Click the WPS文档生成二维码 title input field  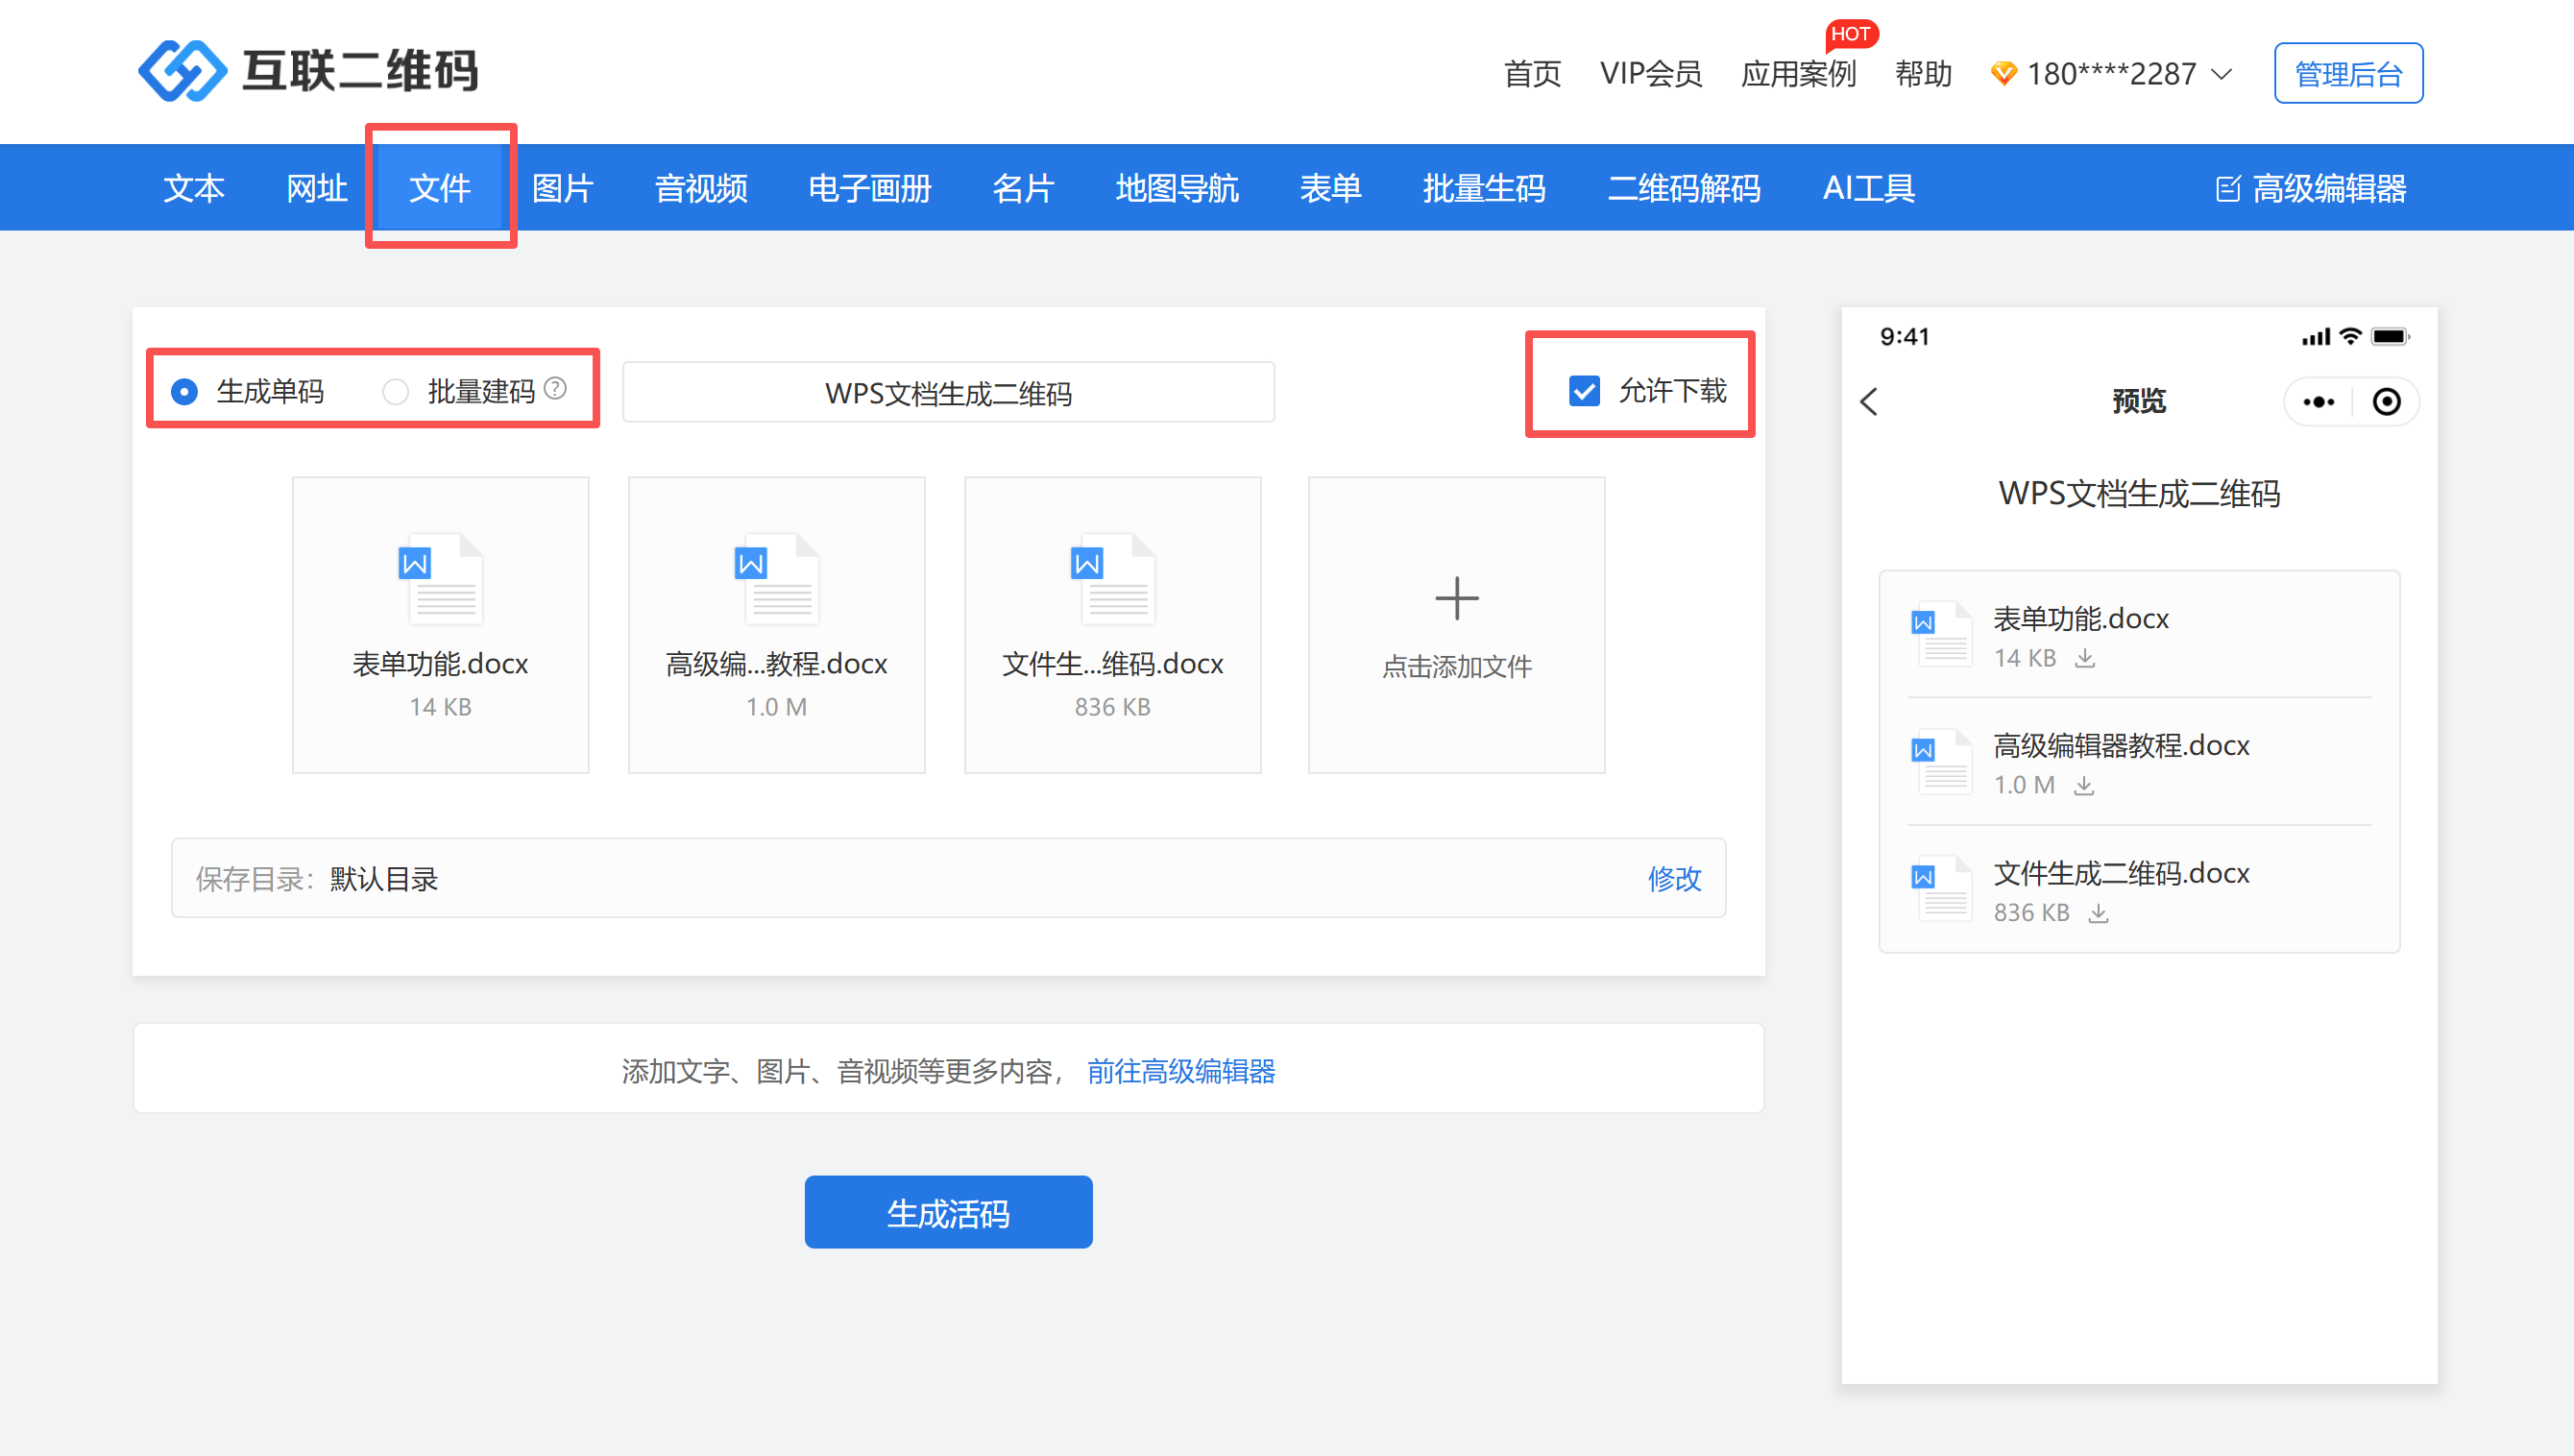947,393
